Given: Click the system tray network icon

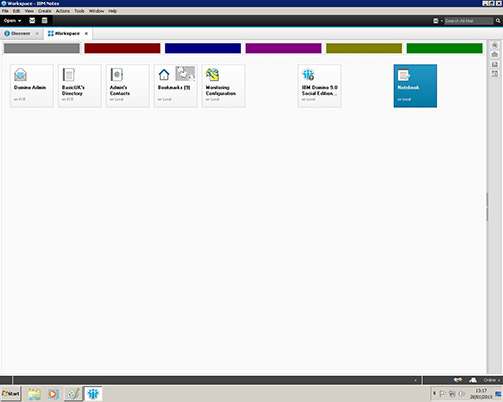Looking at the screenshot, I should (452, 394).
